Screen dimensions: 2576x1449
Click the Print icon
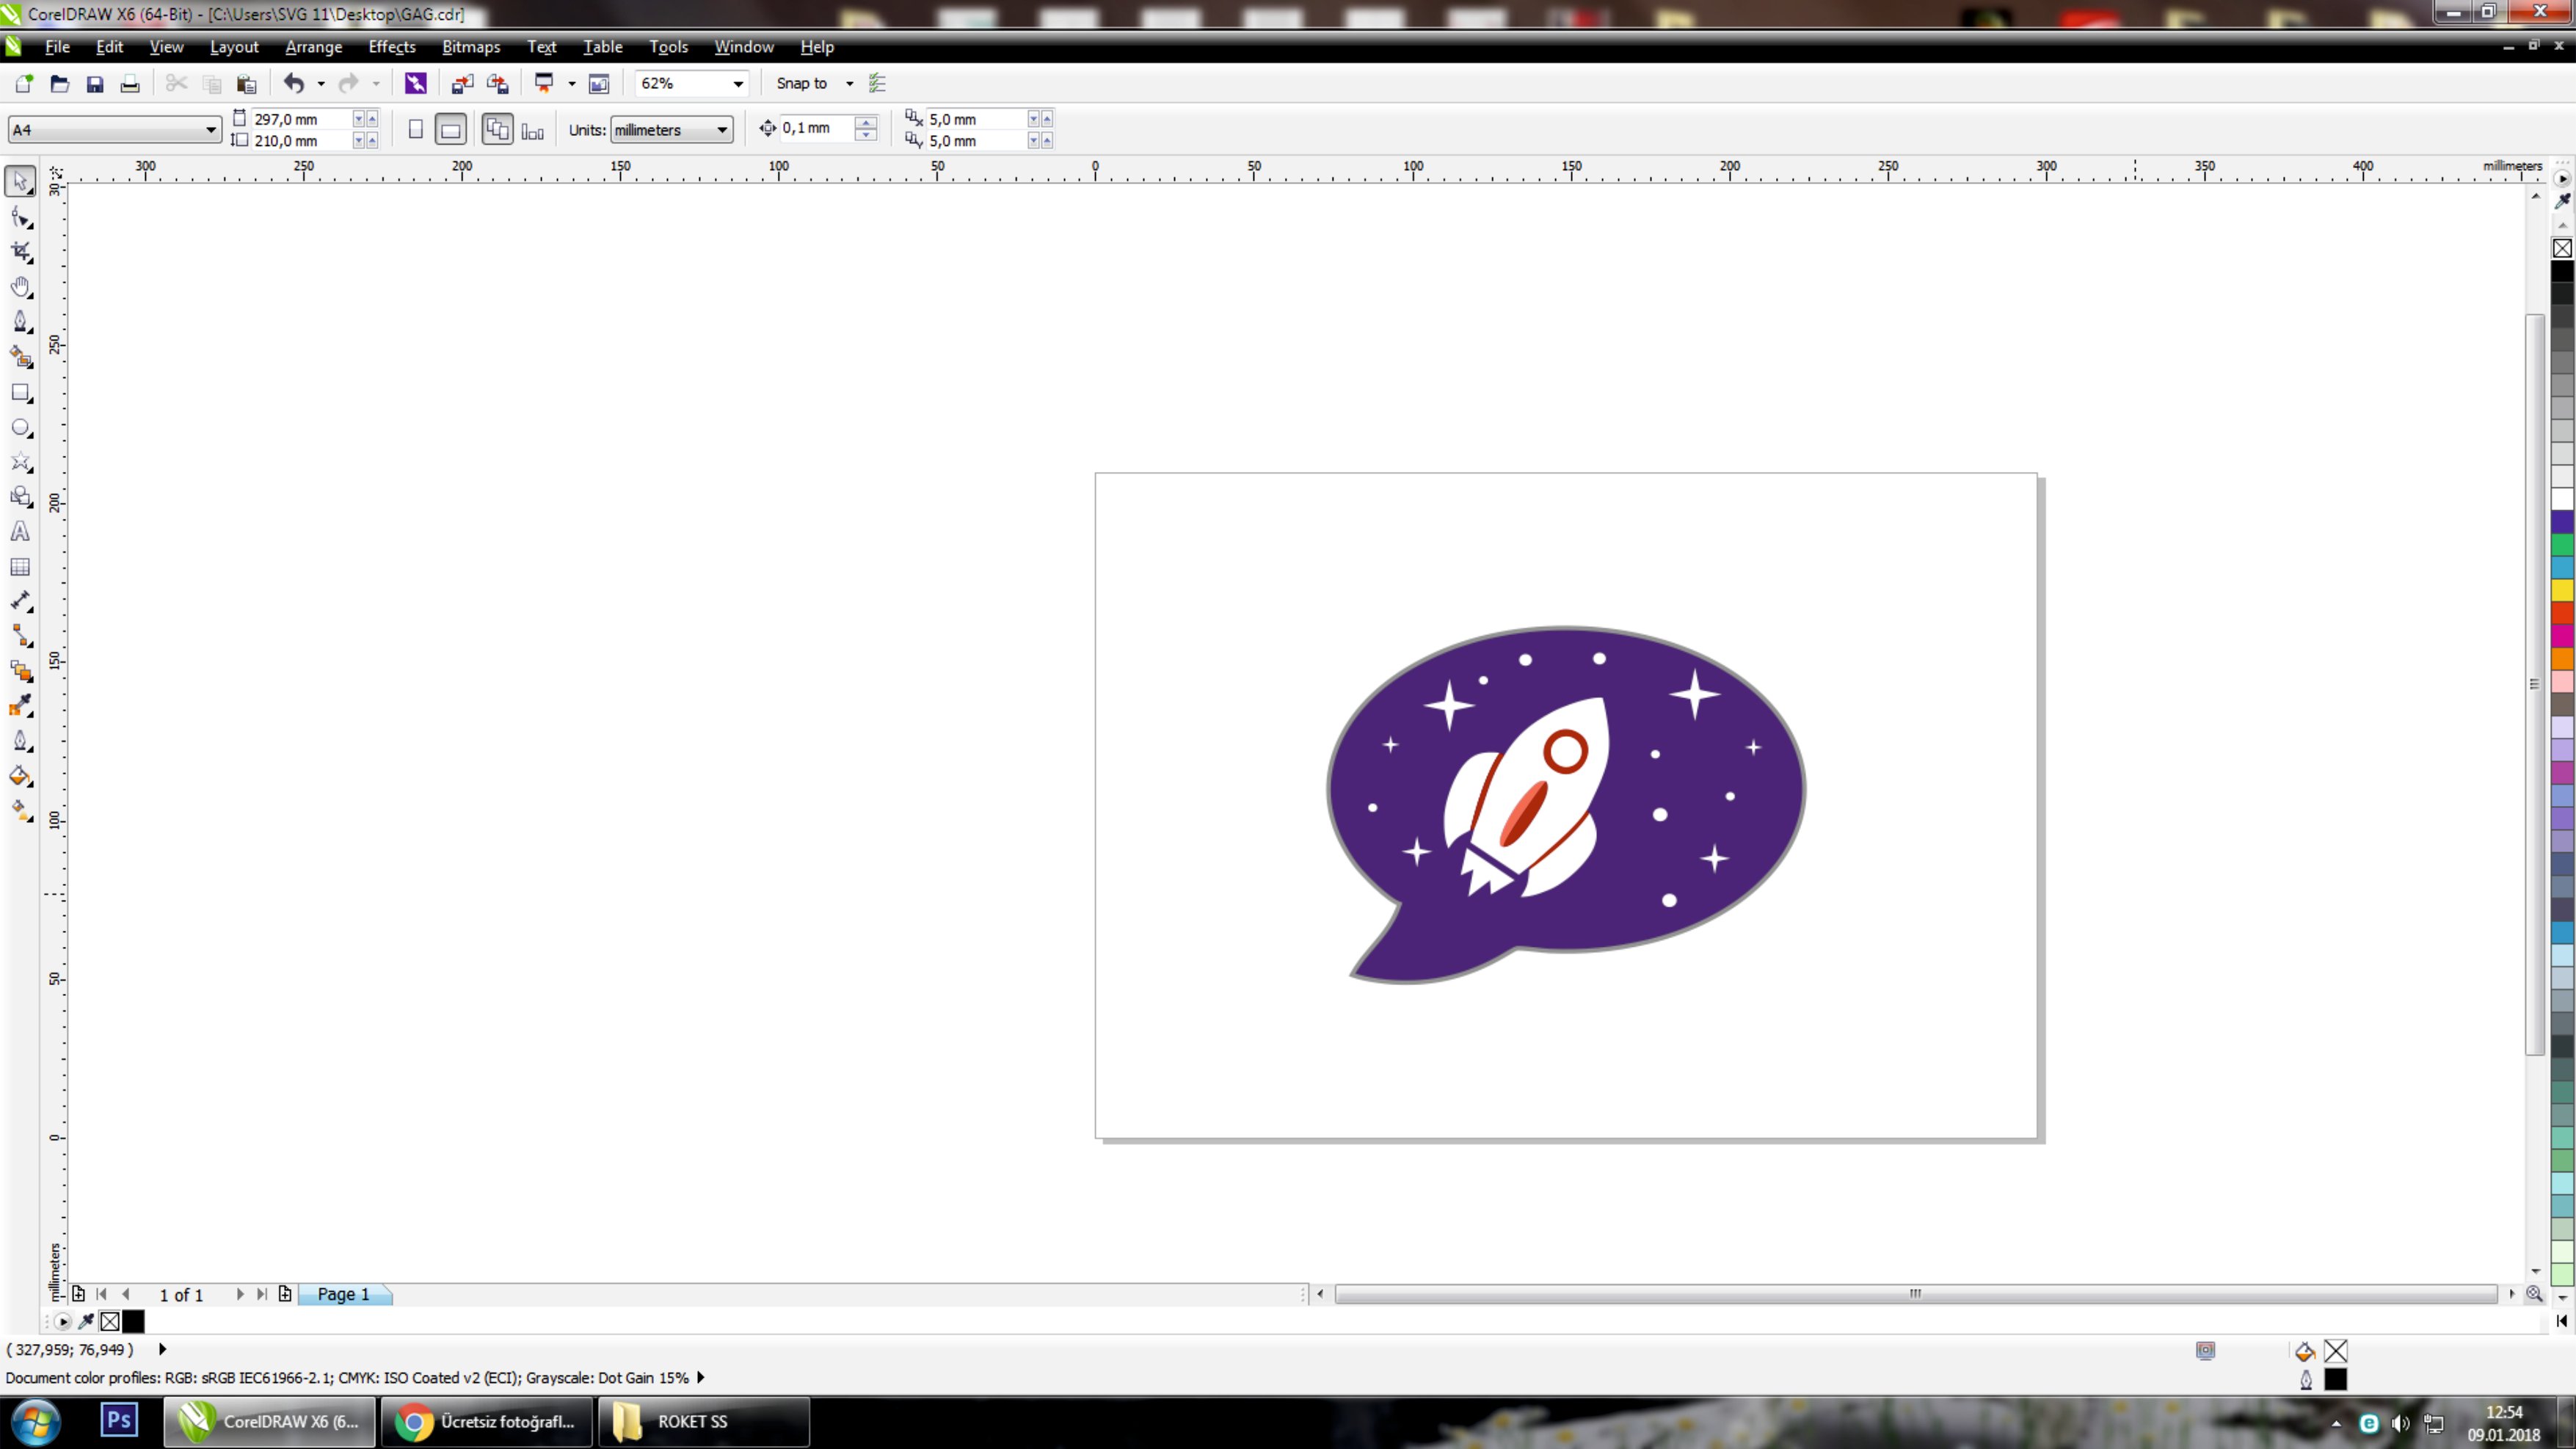point(130,84)
